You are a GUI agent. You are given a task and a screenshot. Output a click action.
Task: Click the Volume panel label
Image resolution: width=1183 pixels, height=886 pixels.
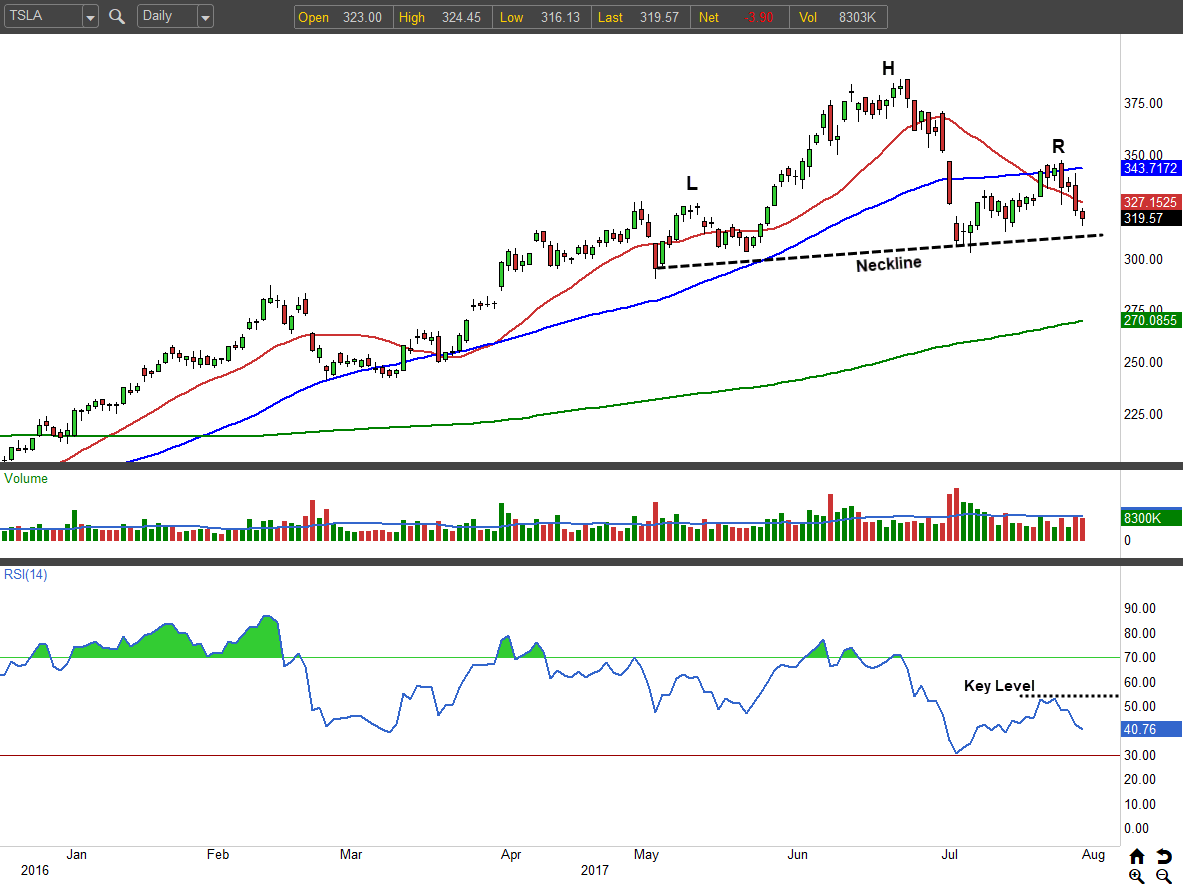(x=26, y=479)
